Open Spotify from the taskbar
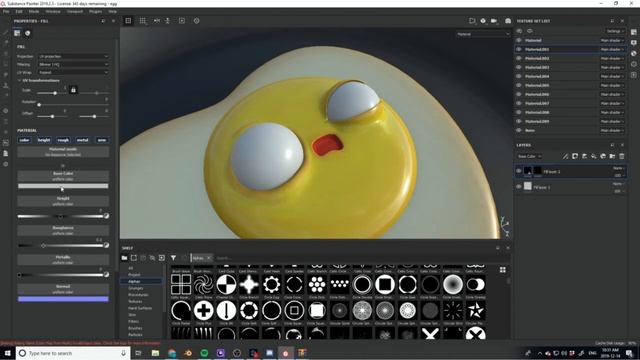Viewport: 640px width, 360px height. point(204,353)
